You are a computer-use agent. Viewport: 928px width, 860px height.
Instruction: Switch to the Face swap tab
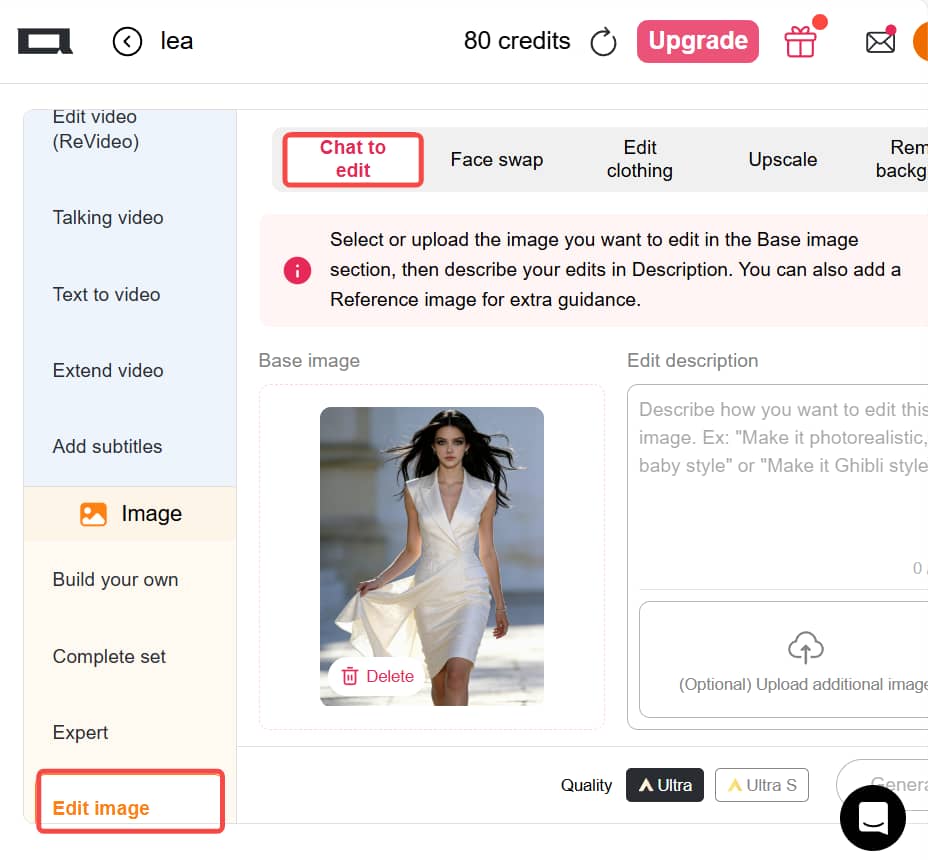pos(497,159)
